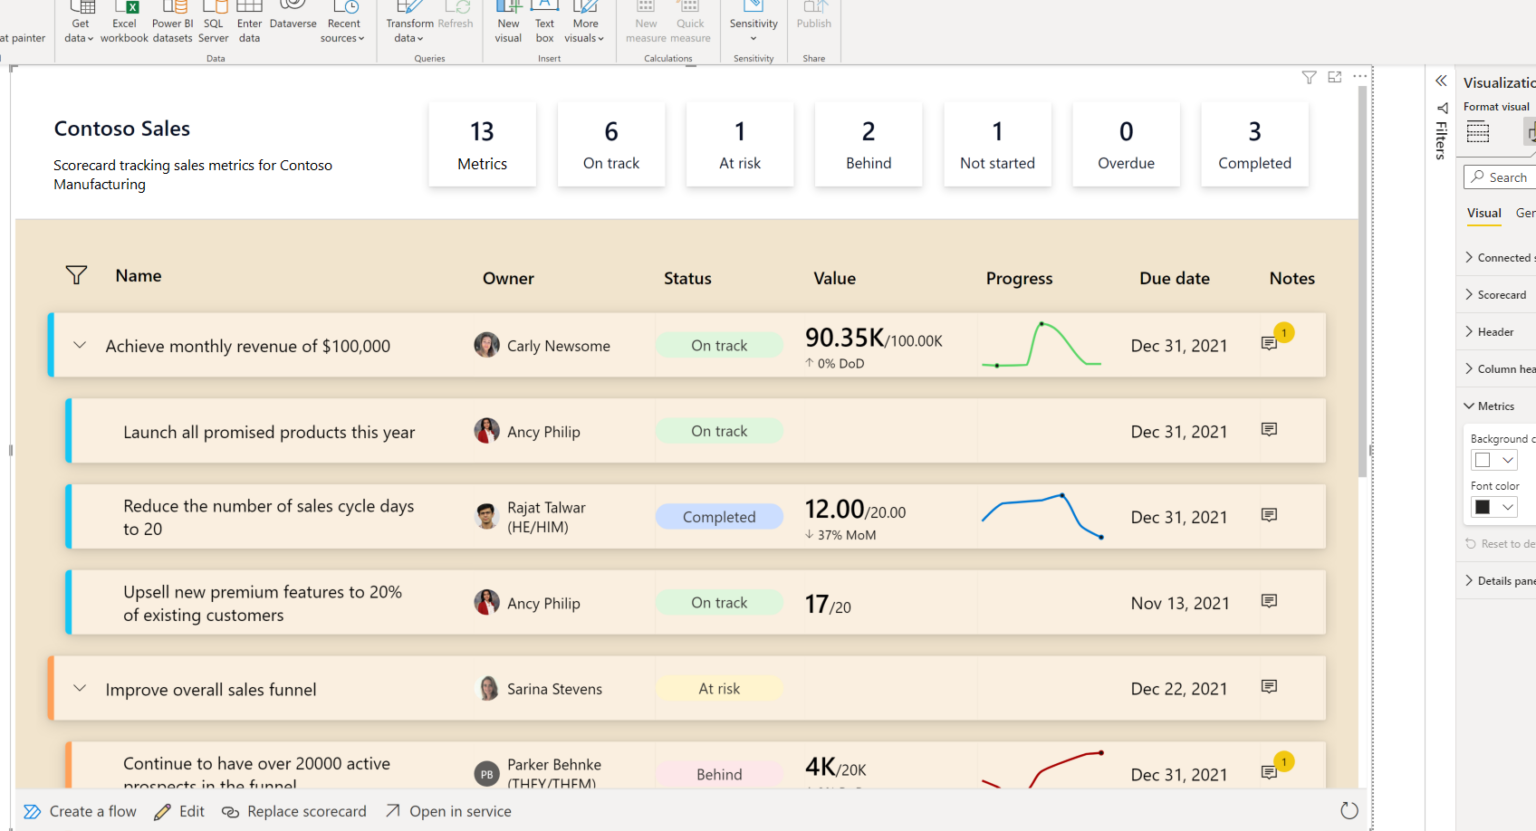
Task: Switch to the General formatting tab
Action: click(x=1525, y=213)
